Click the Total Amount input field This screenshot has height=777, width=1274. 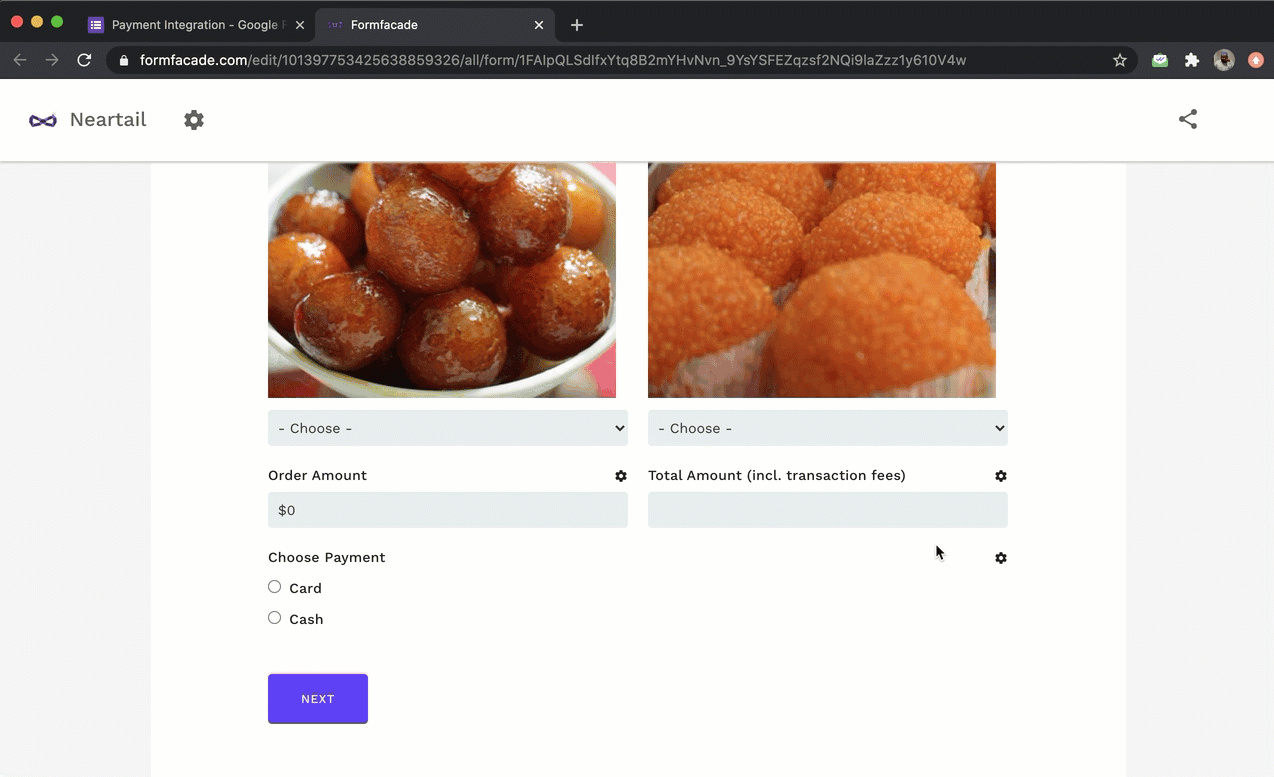coord(827,510)
